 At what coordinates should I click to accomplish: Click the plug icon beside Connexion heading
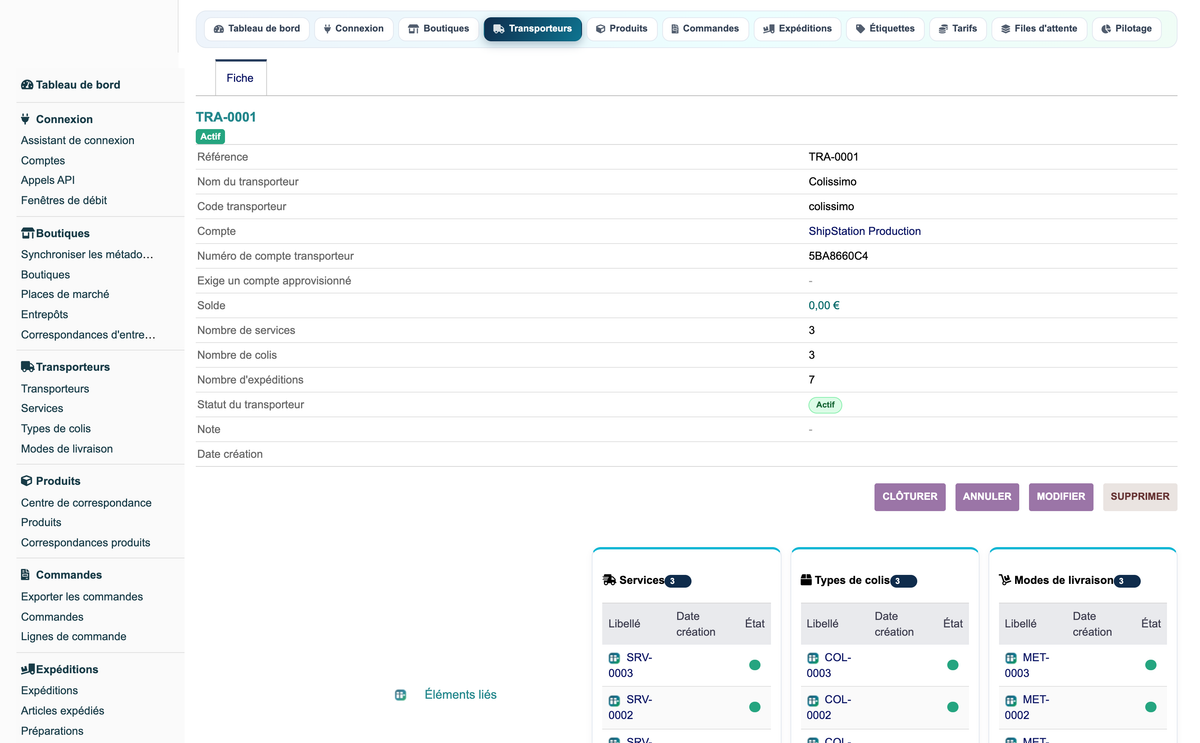tap(26, 119)
